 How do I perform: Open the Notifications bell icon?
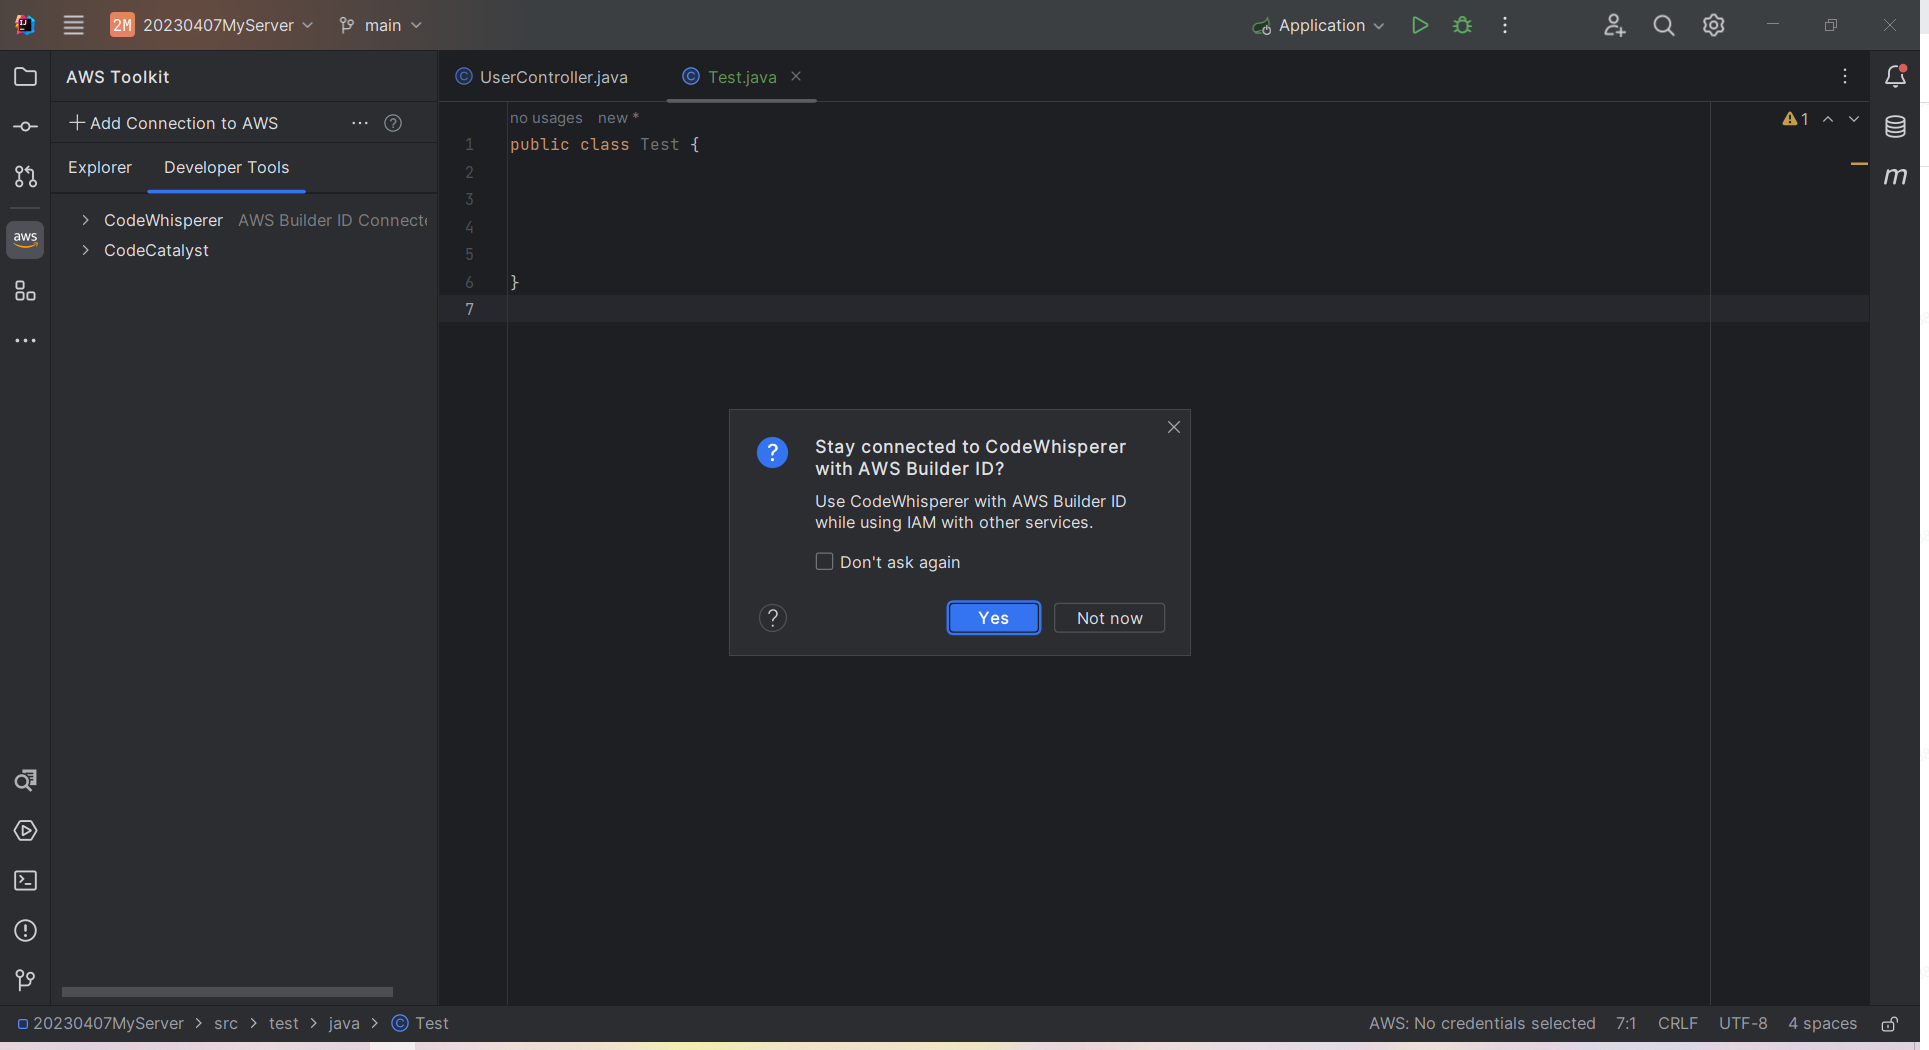(1895, 76)
